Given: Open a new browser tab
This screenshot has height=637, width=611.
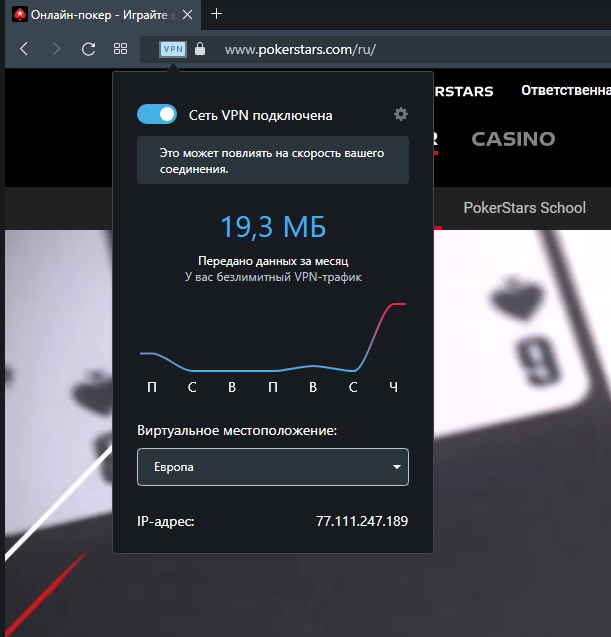Looking at the screenshot, I should click(x=217, y=14).
